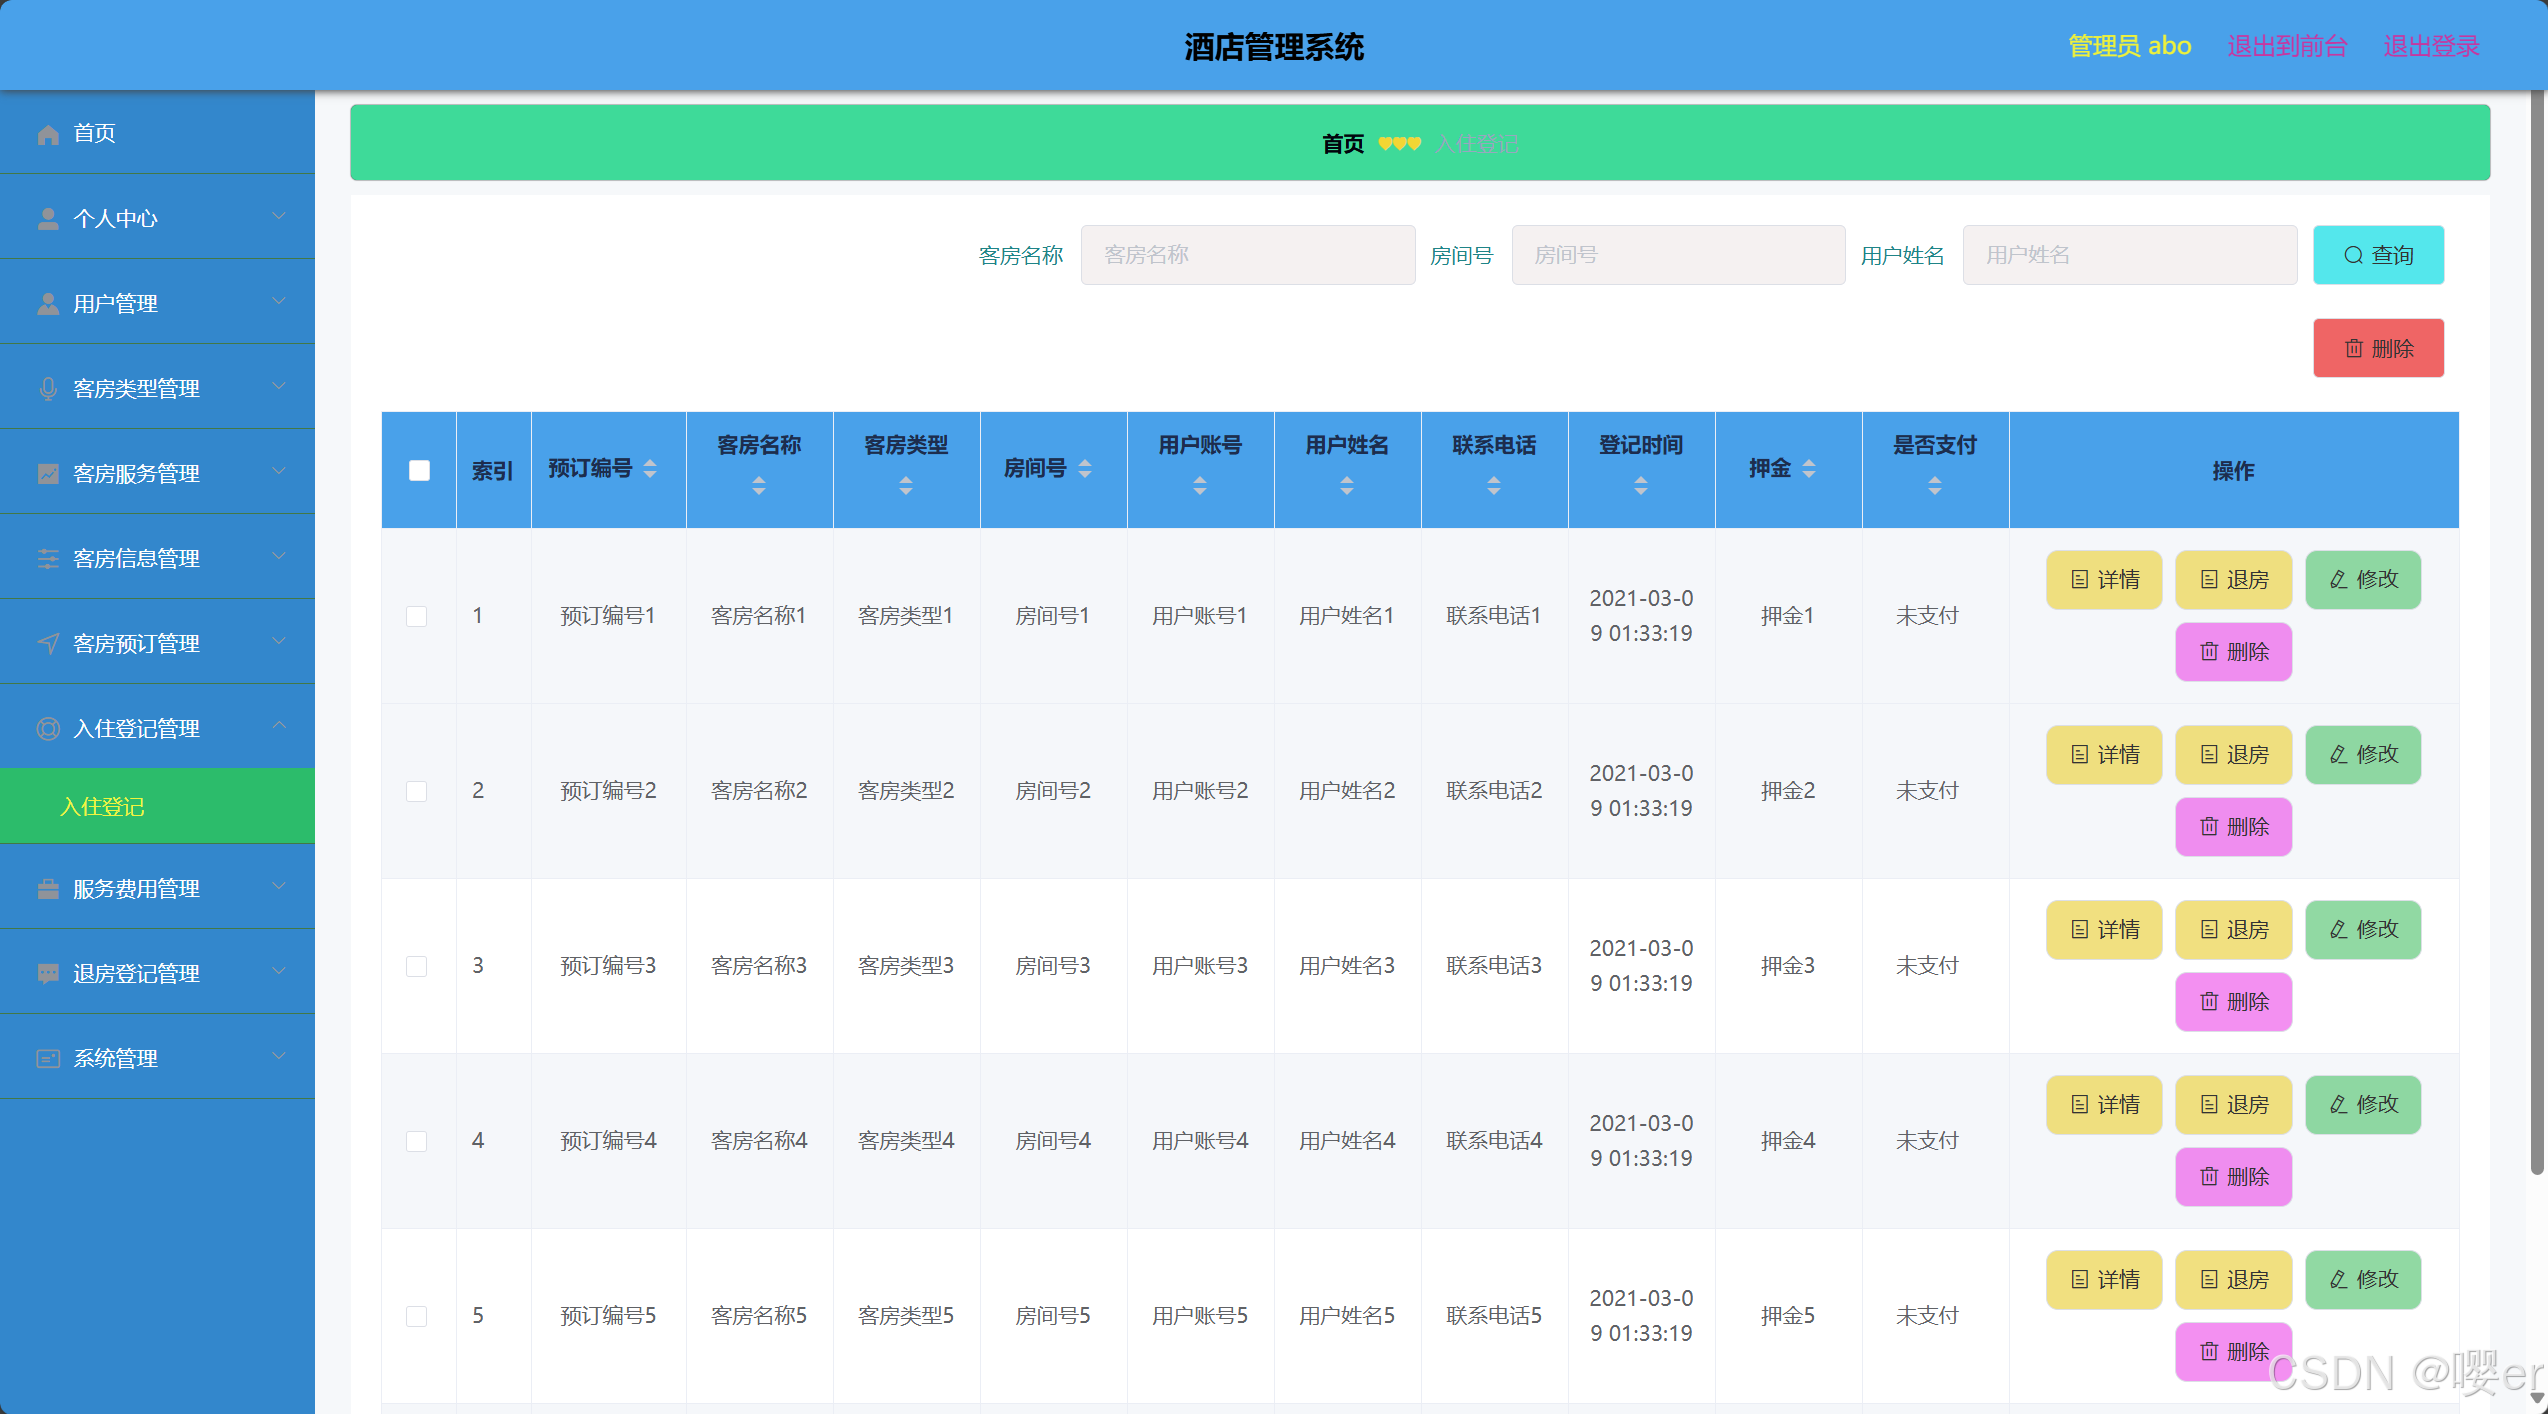Click 退出到前台 in the top bar
2548x1414 pixels.
point(2287,45)
